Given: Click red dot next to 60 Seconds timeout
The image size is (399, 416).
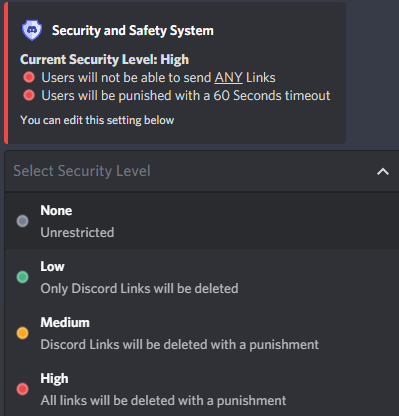Looking at the screenshot, I should (29, 95).
